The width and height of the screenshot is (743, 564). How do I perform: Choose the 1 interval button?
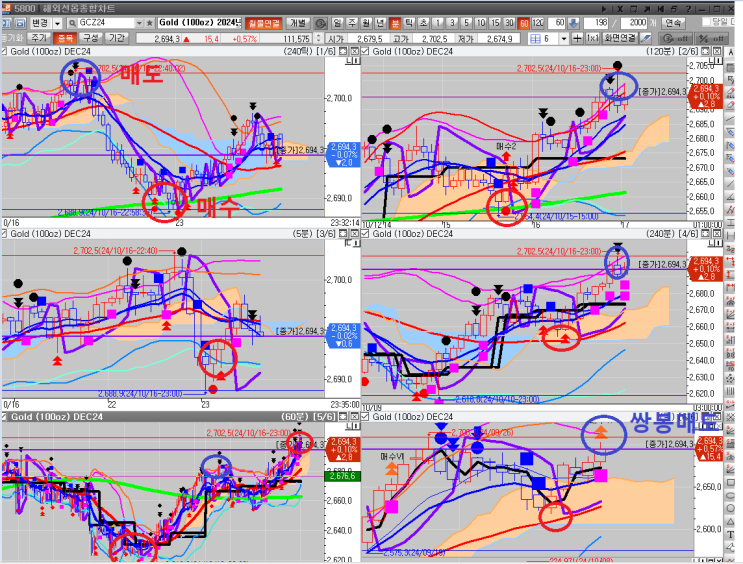point(438,23)
